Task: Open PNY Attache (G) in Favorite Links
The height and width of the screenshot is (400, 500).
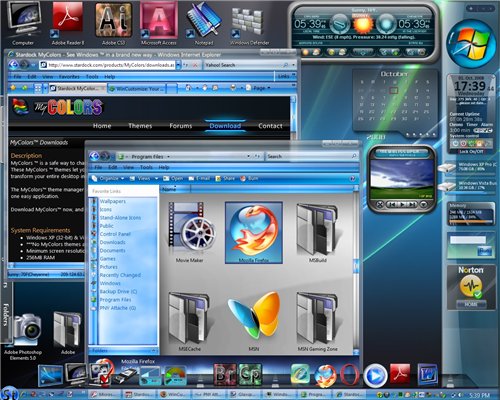Action: coord(118,308)
